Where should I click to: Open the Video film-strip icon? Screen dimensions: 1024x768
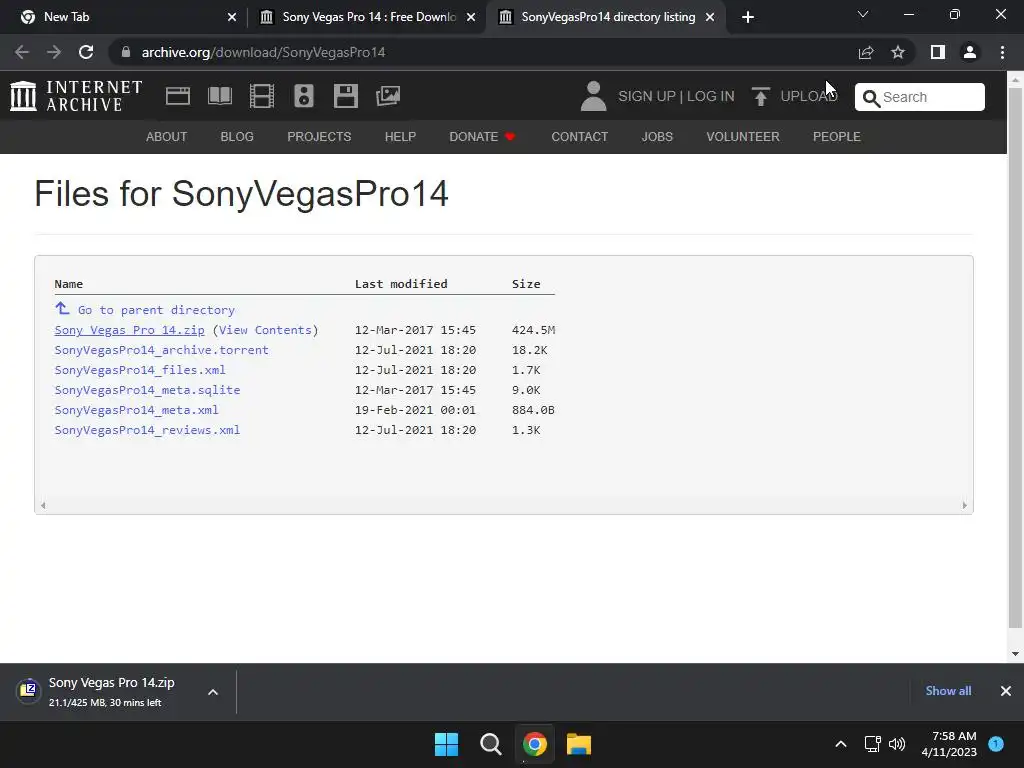(x=262, y=96)
